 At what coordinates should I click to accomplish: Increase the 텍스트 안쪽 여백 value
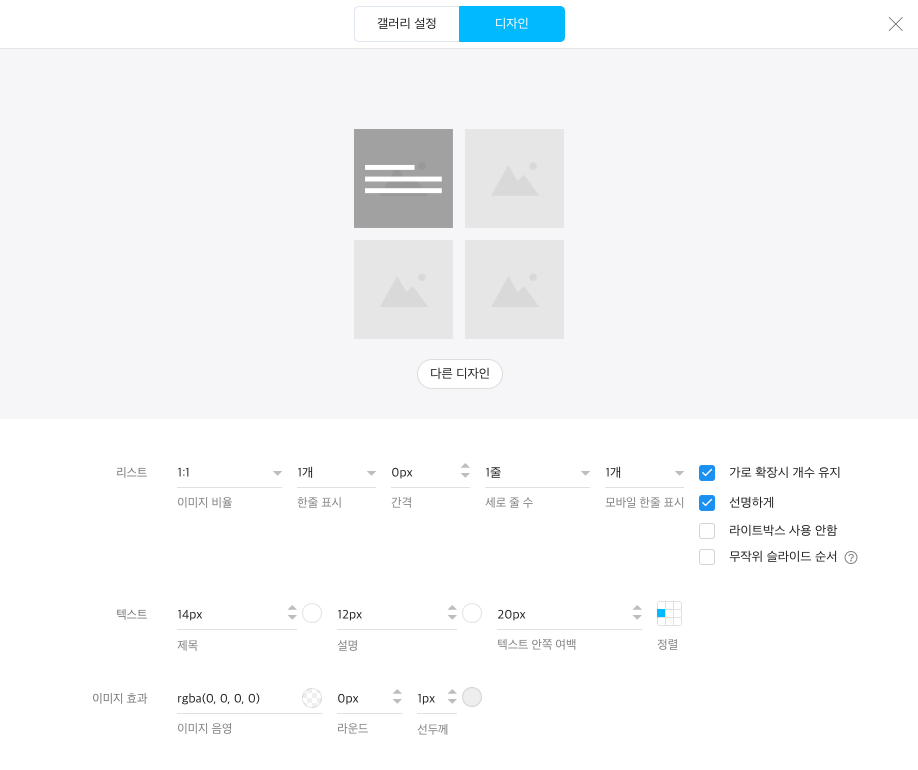point(637,608)
